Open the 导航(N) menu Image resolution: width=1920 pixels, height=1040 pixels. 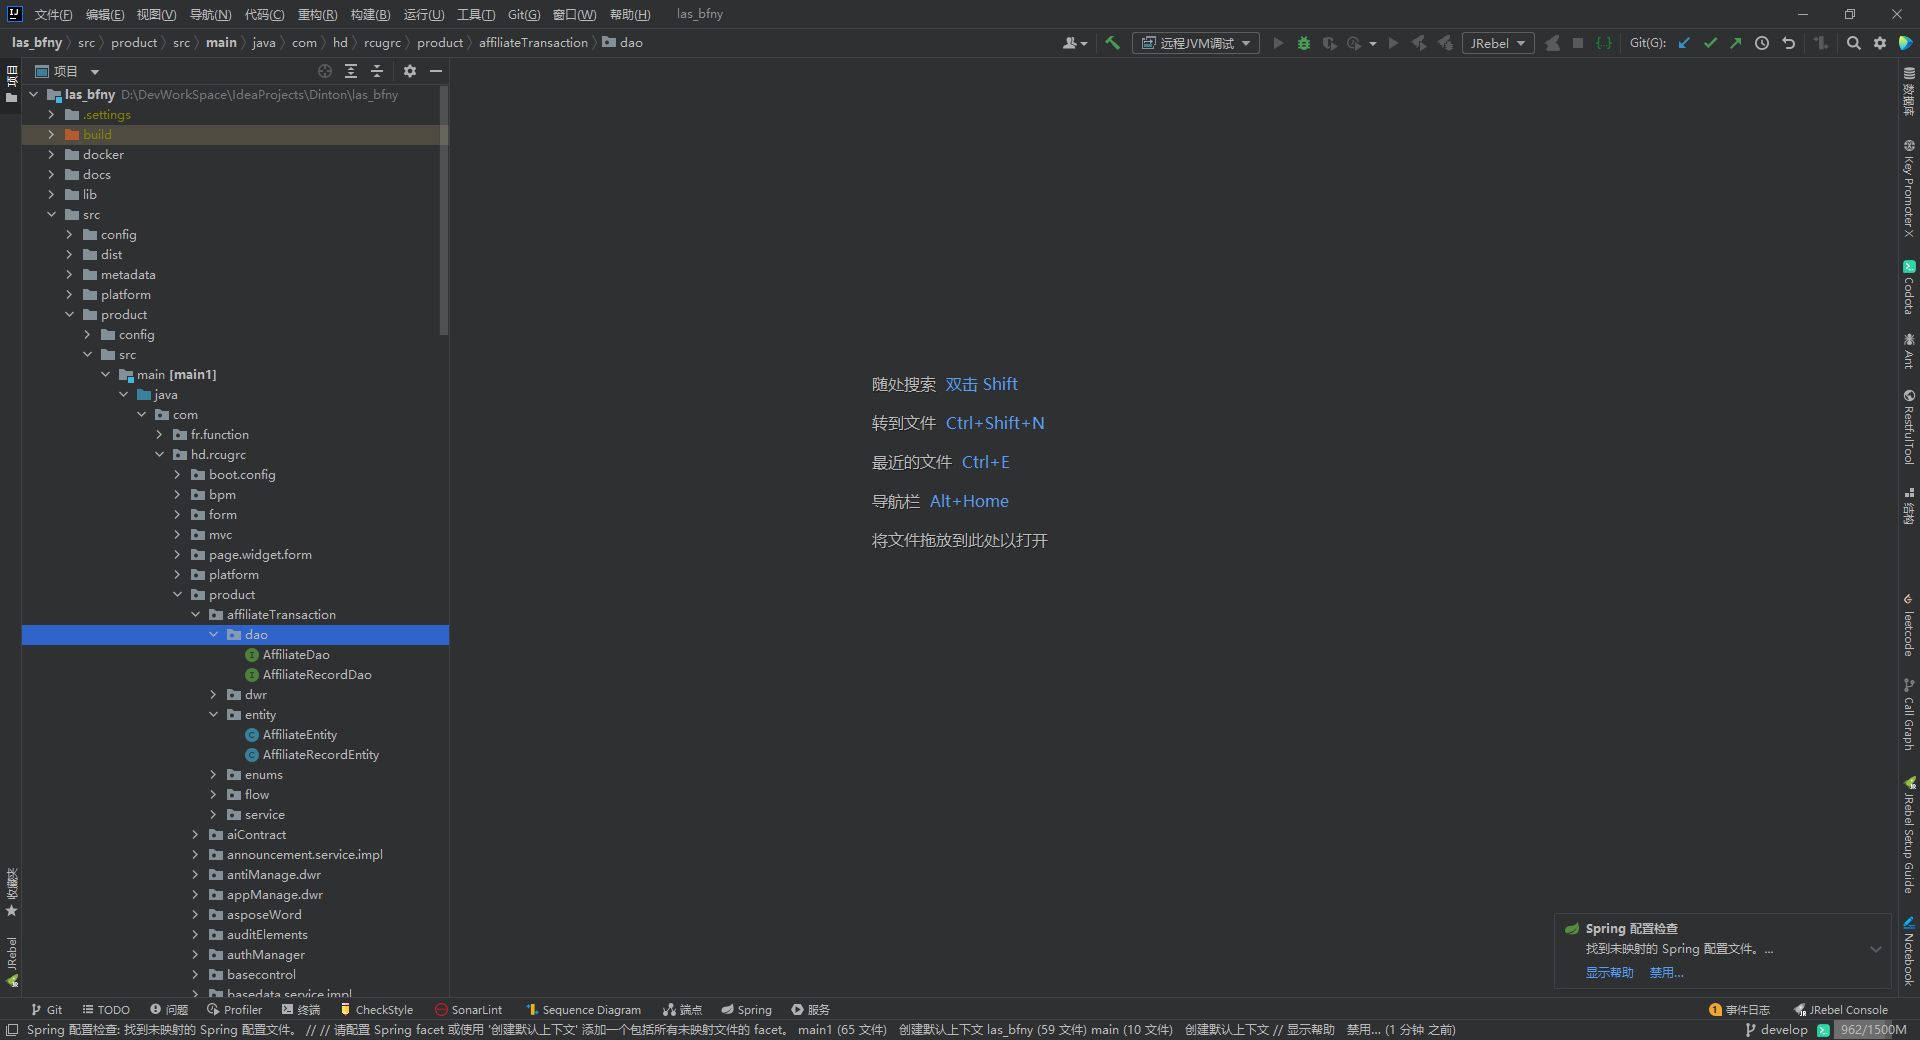(210, 14)
